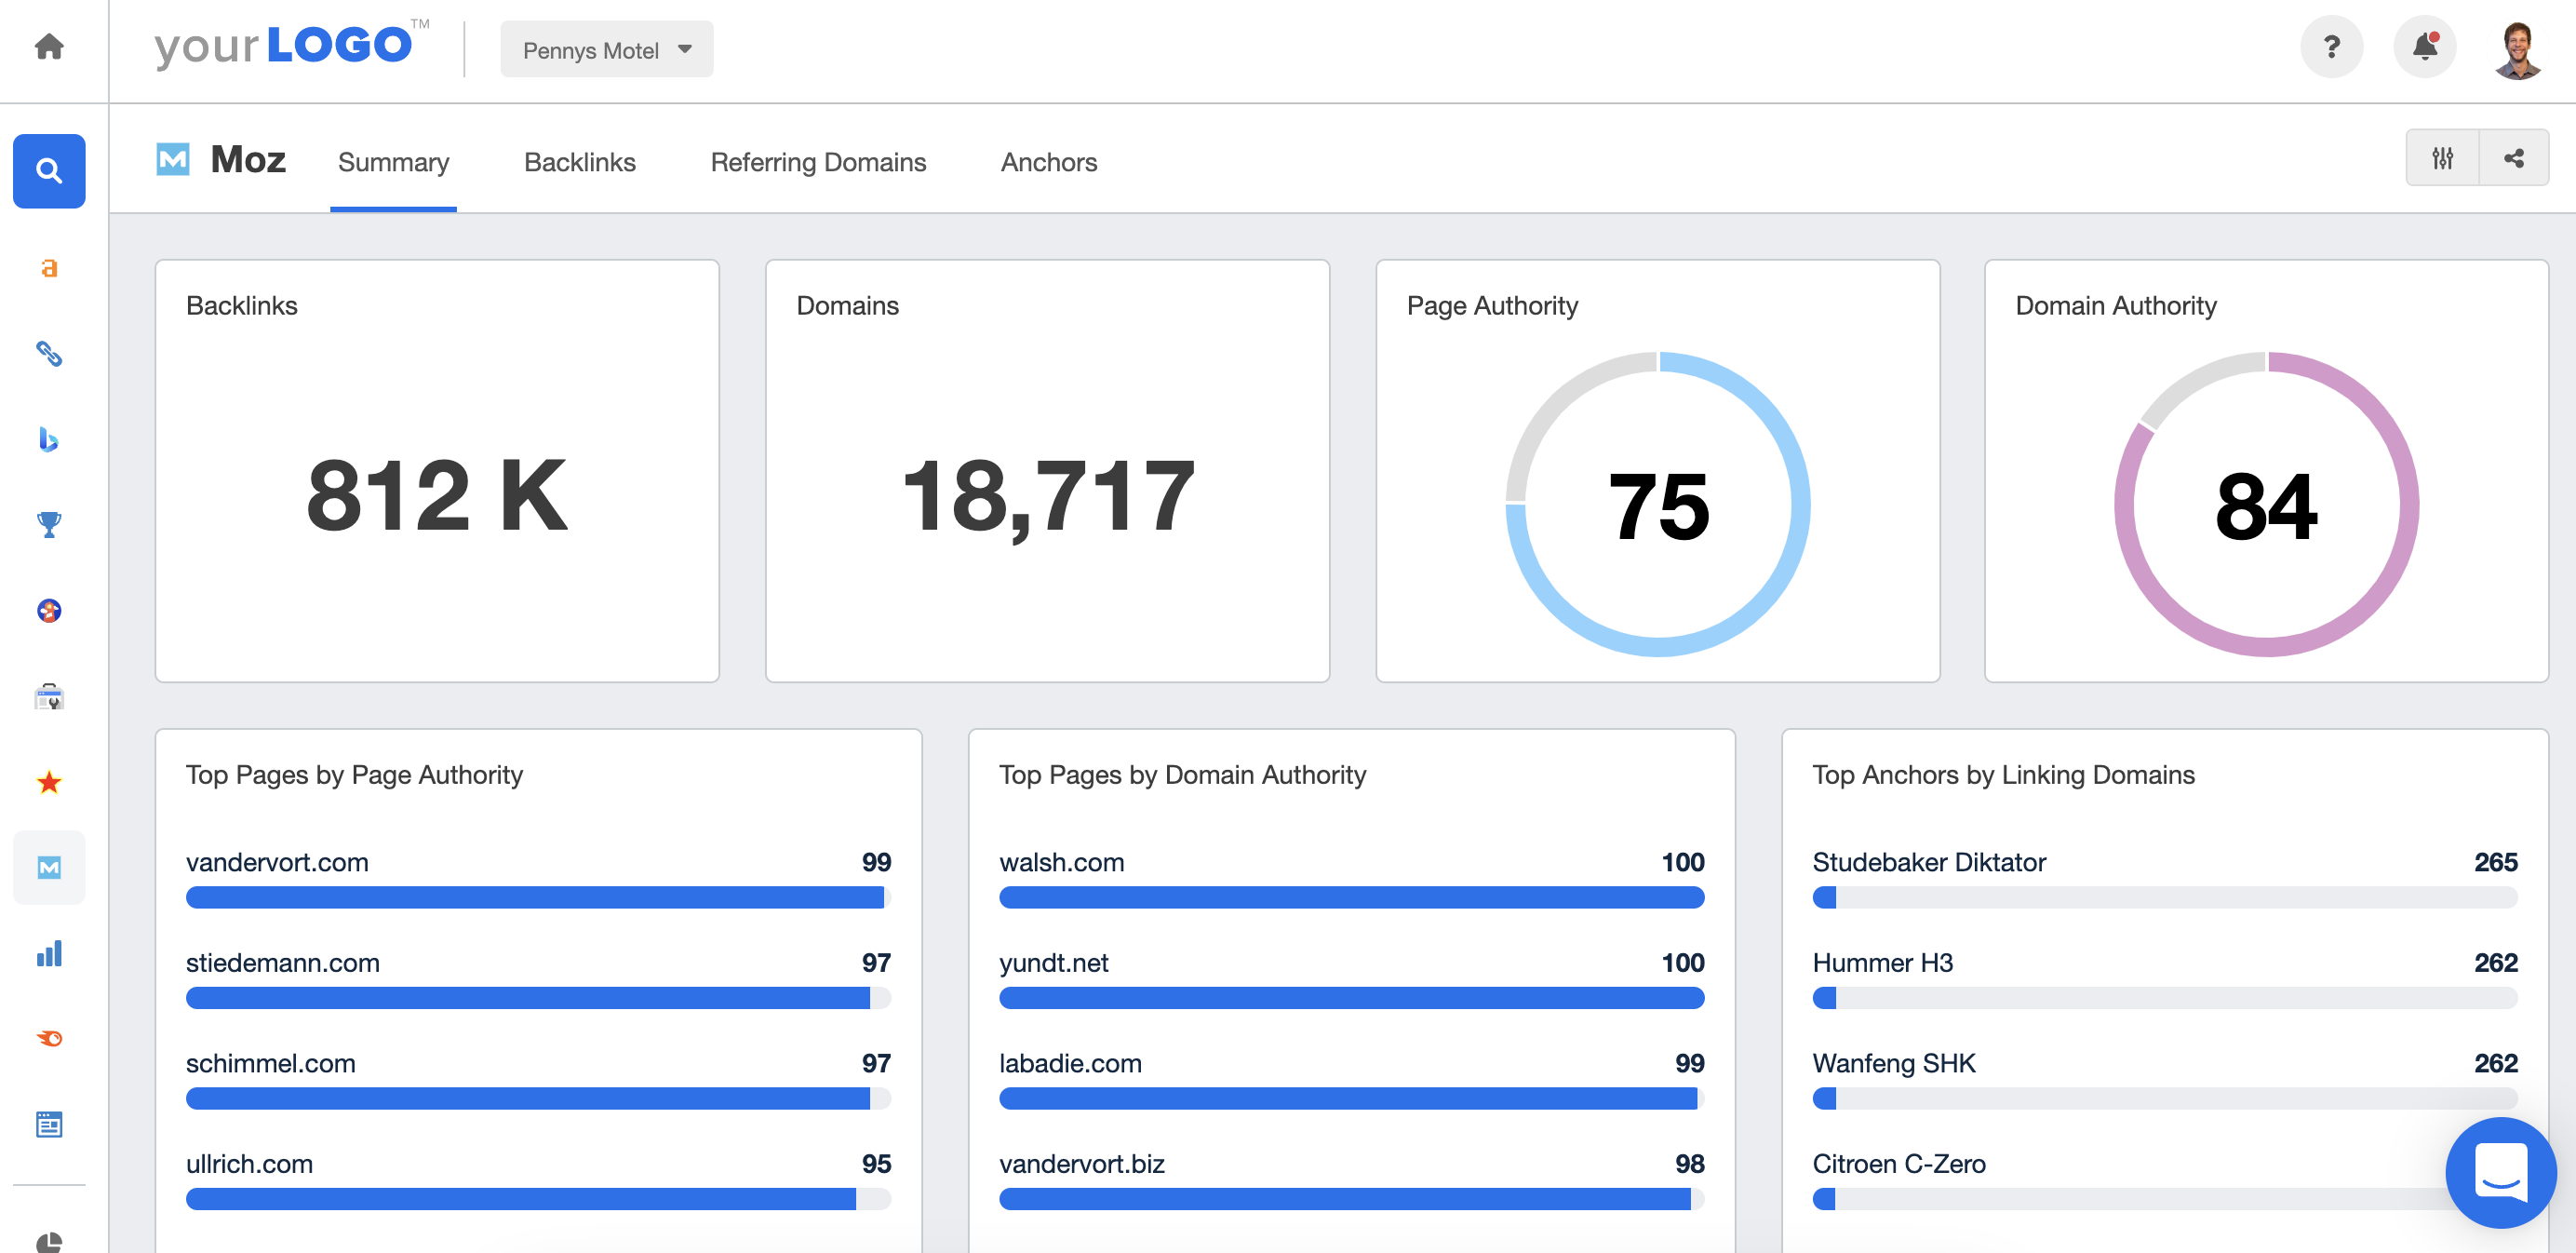The image size is (2576, 1253).
Task: Click the backlinks chain icon in sidebar
Action: coord(49,352)
